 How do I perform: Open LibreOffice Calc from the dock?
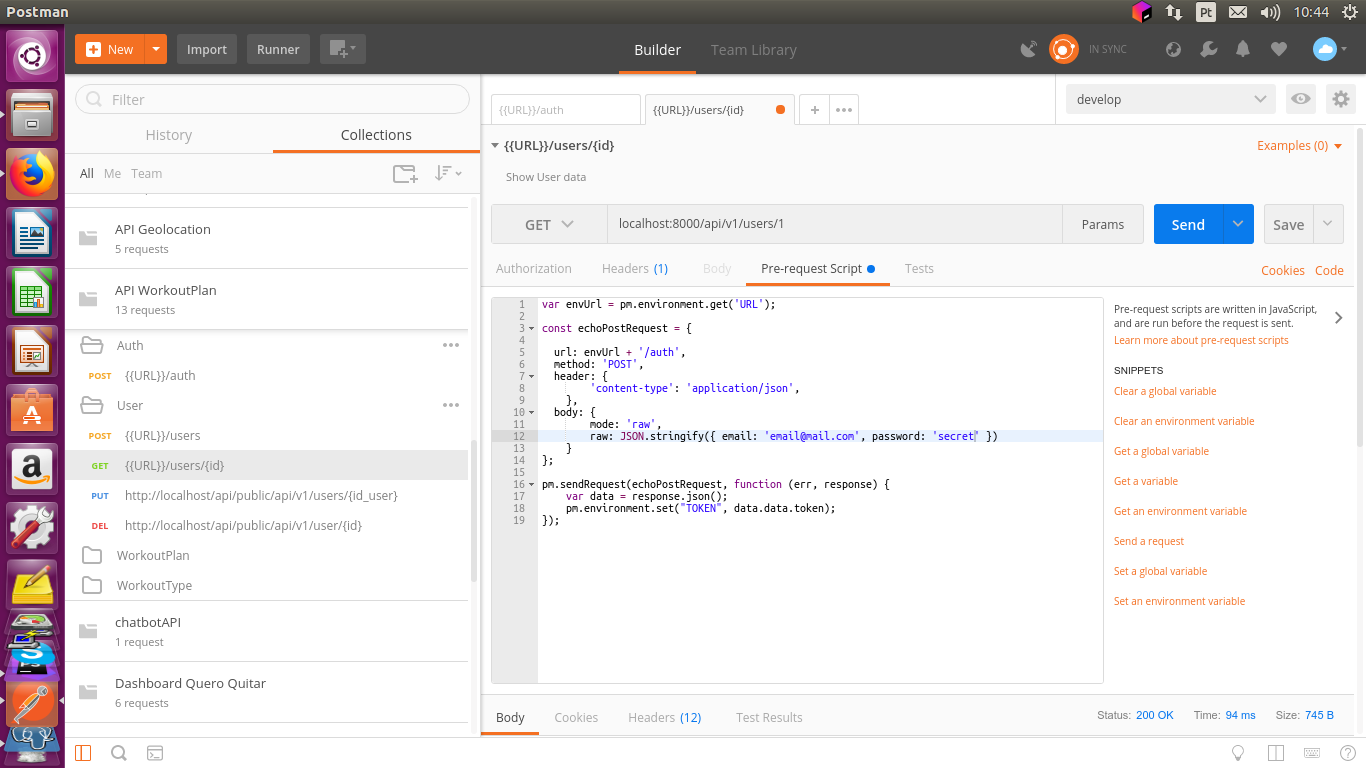click(x=33, y=292)
